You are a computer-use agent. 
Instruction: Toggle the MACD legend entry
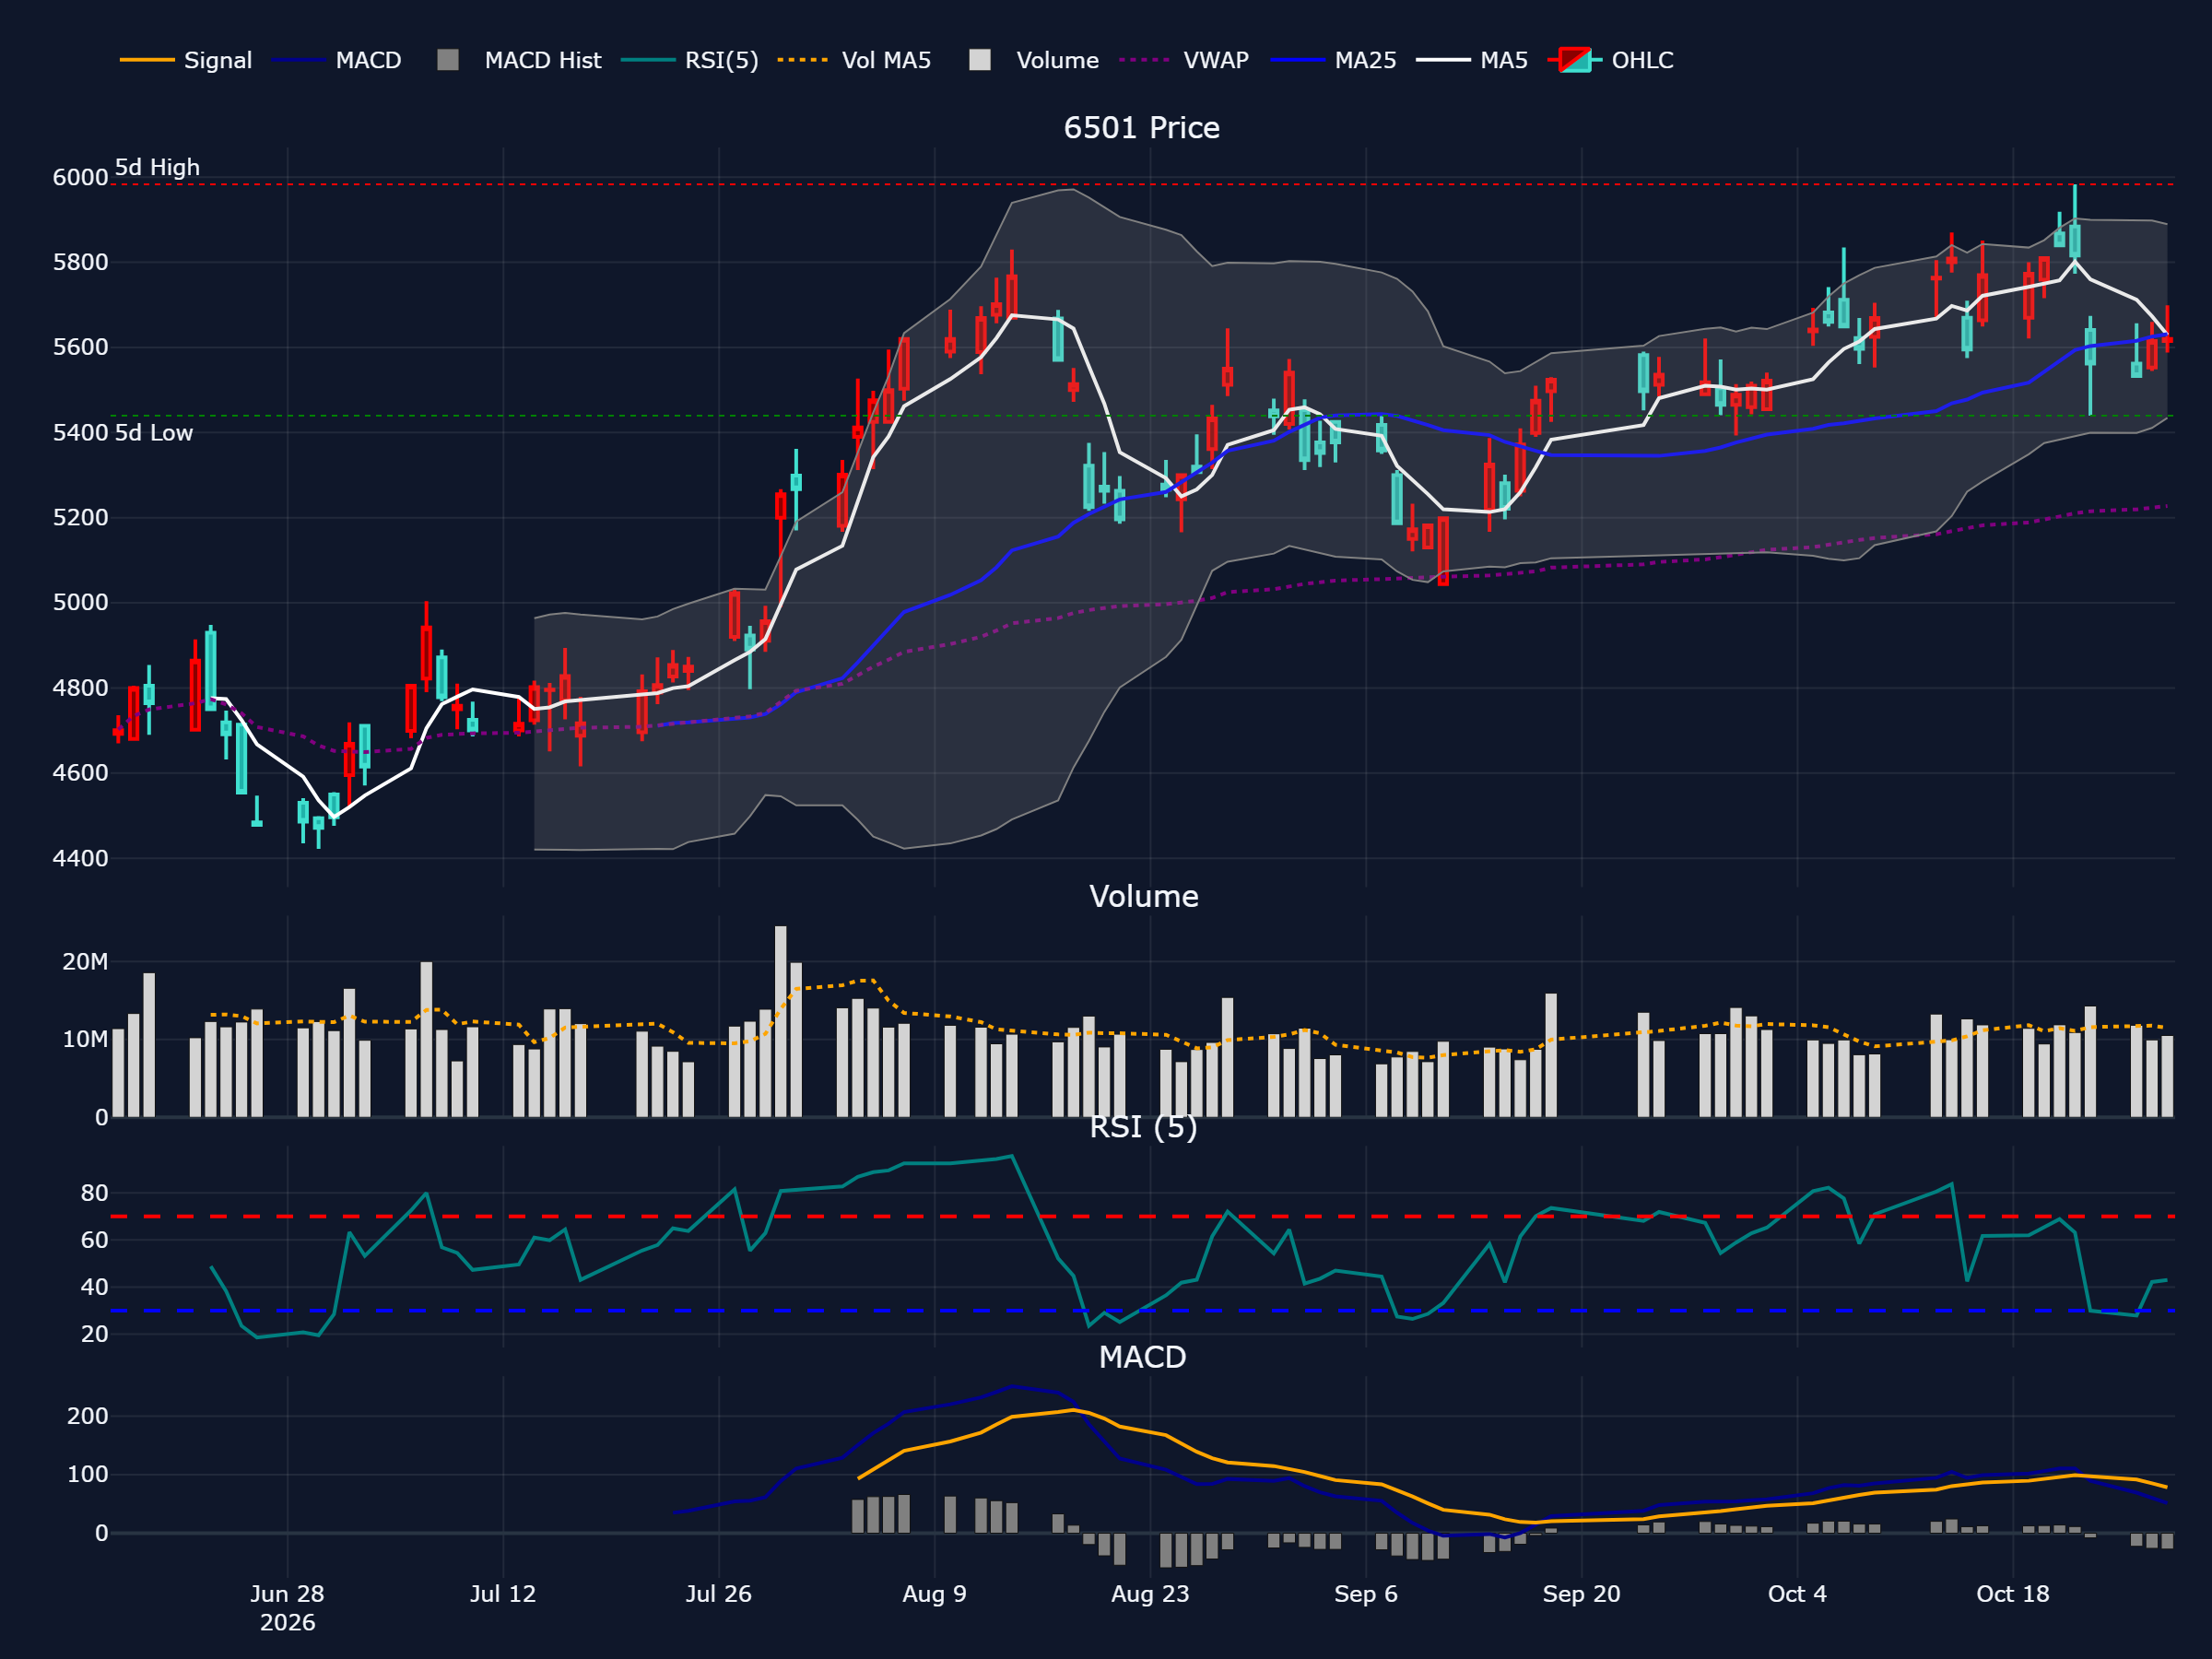(x=337, y=60)
